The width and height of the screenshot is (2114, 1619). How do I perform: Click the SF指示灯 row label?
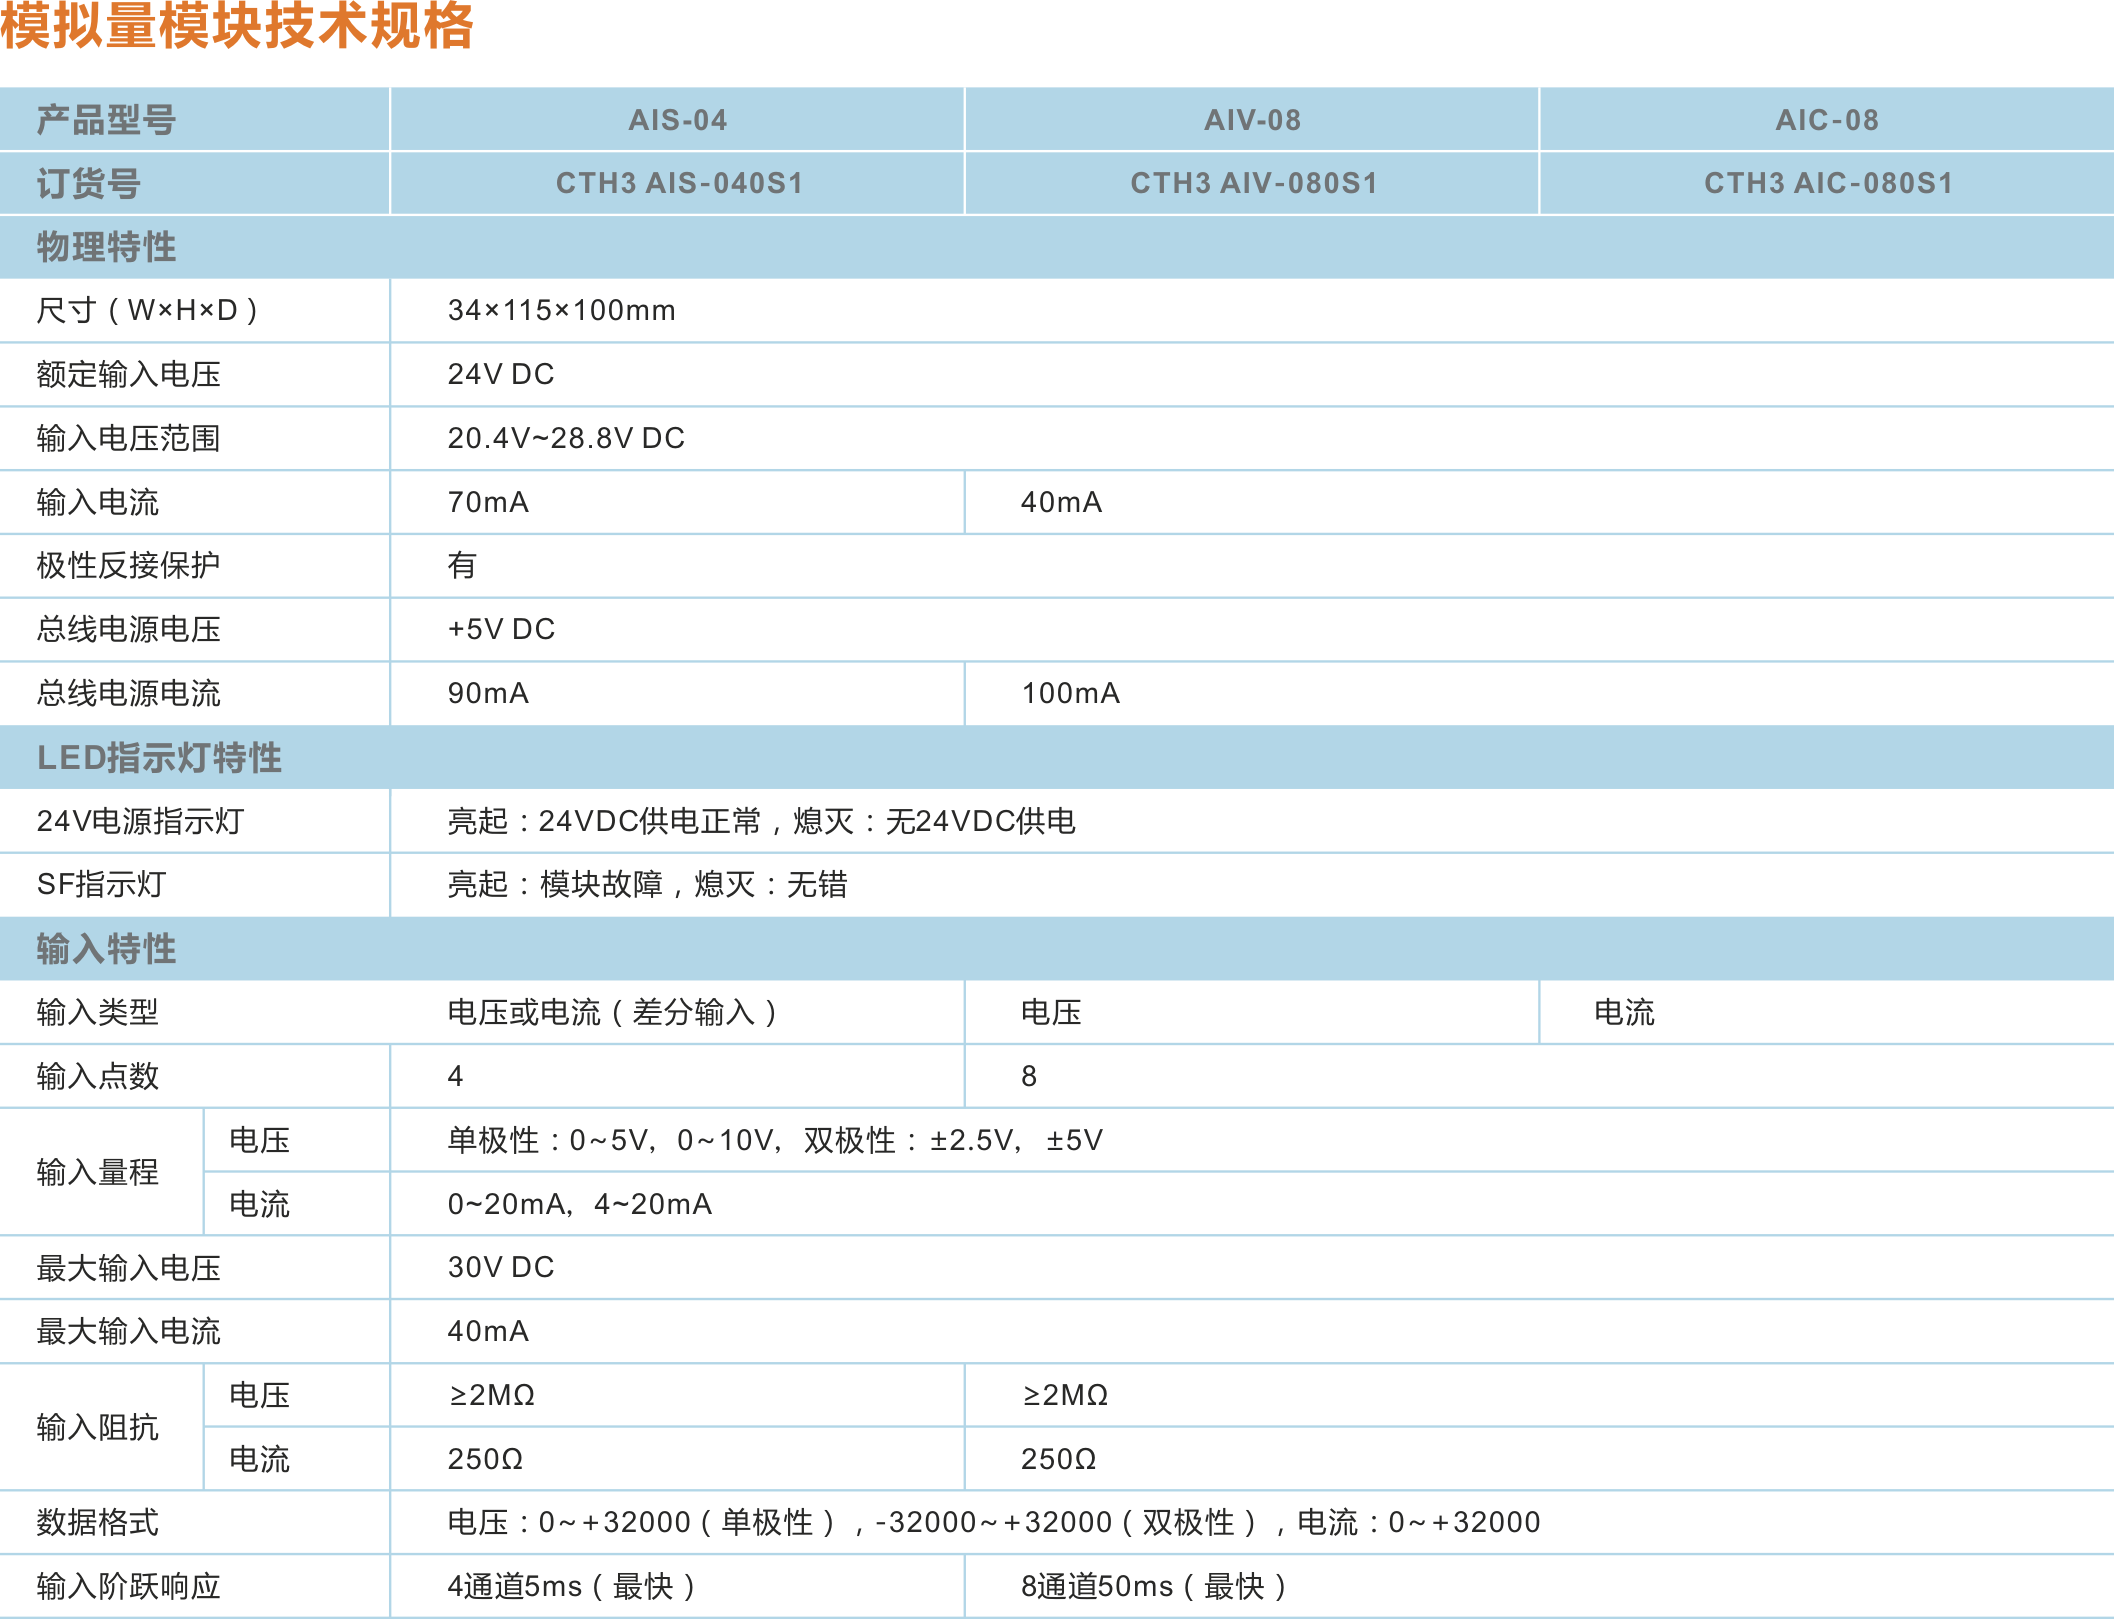click(101, 884)
